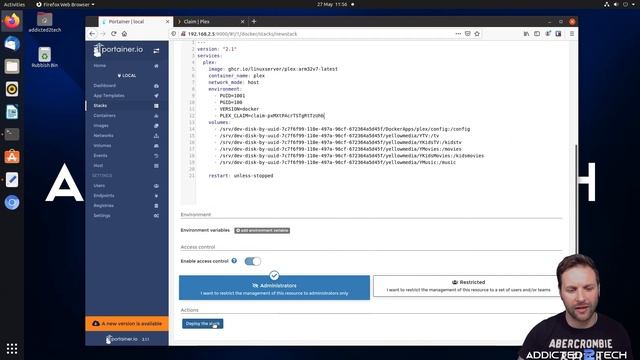The width and height of the screenshot is (640, 360).
Task: Click the restart: unless-stopped line
Action: point(241,176)
